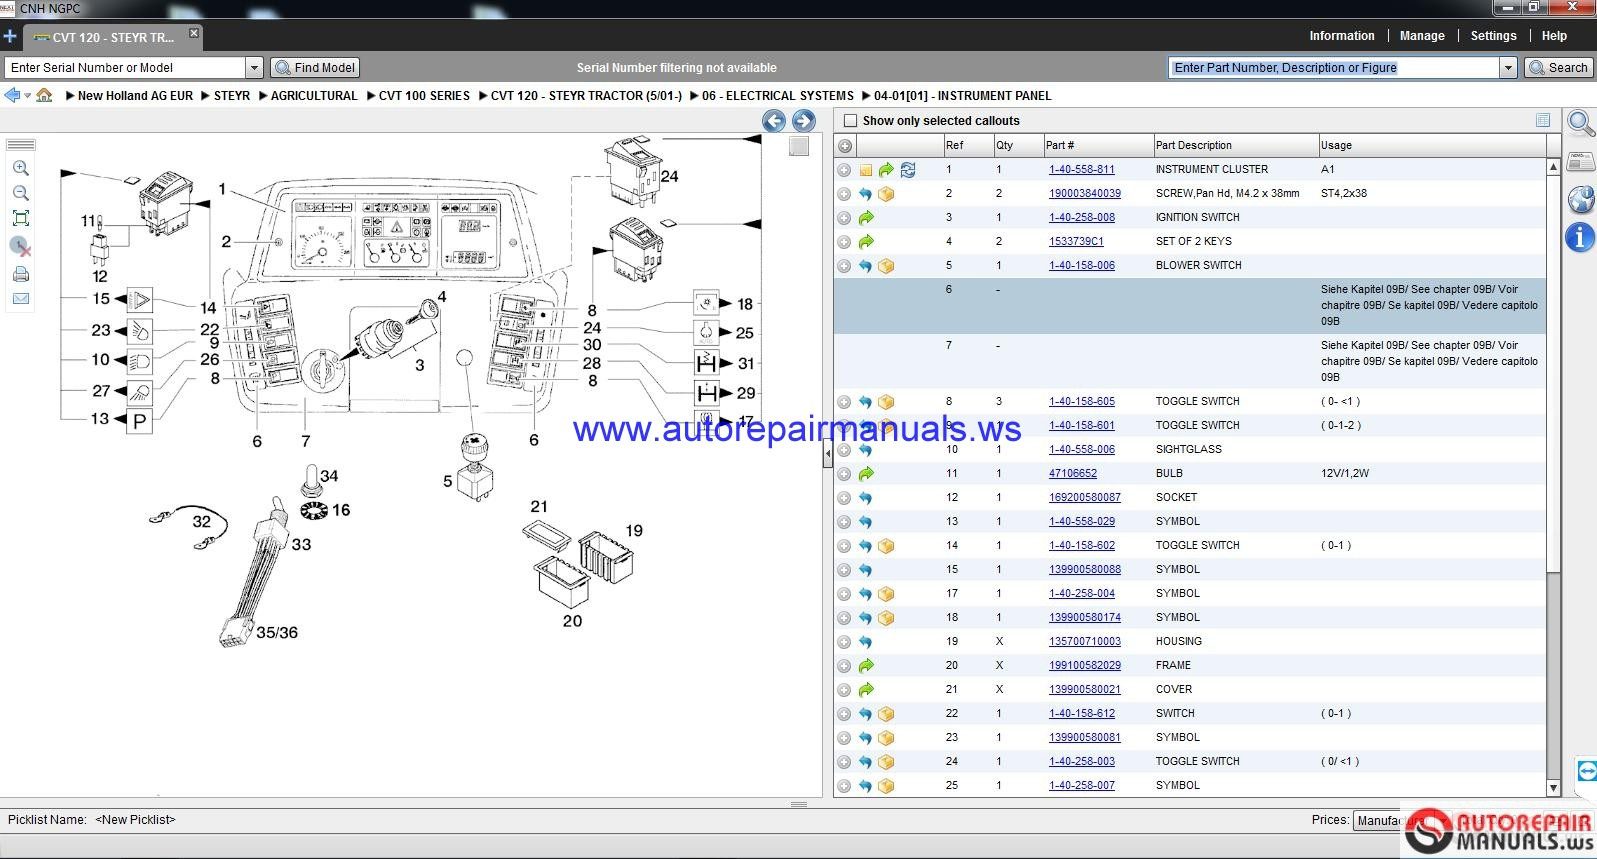The height and width of the screenshot is (859, 1597).
Task: Open the Settings menu
Action: coord(1493,36)
